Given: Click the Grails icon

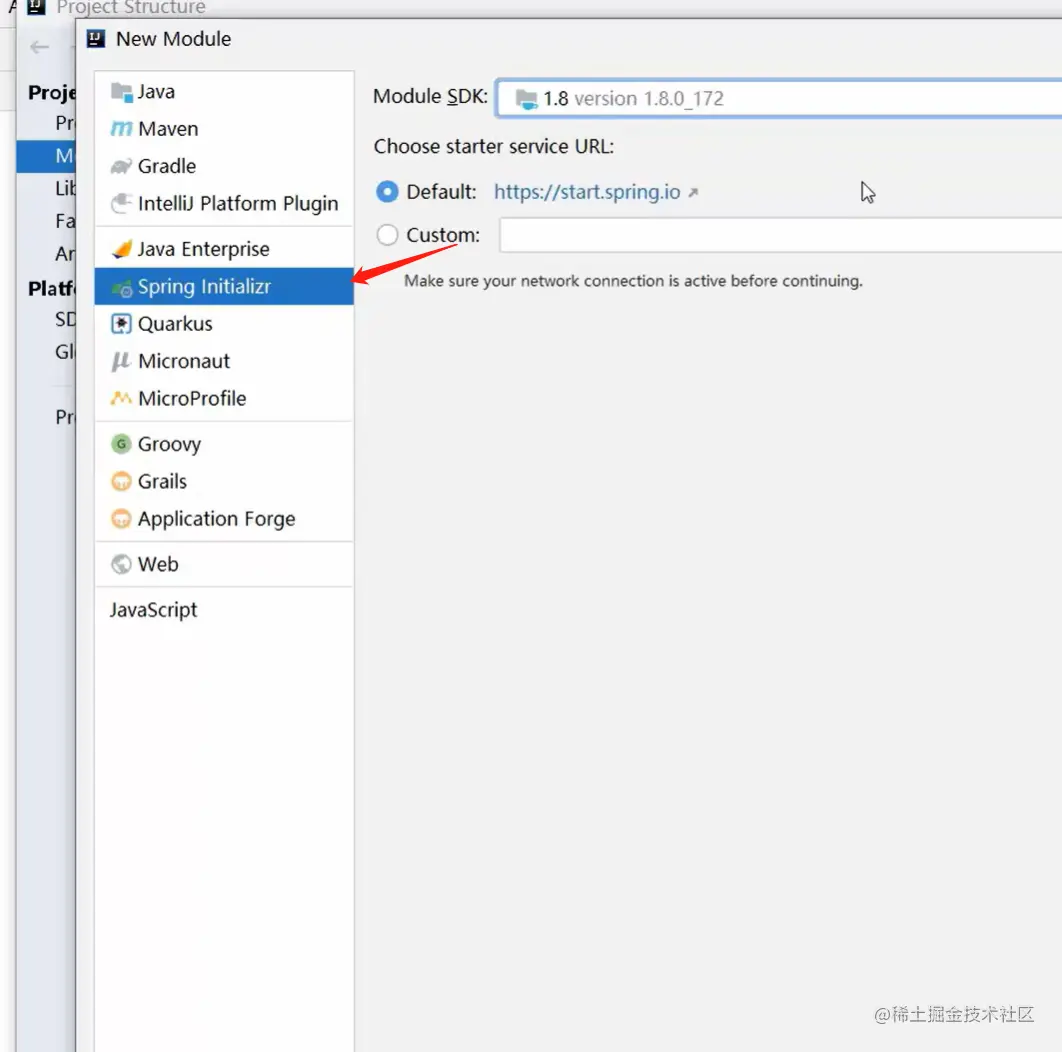Looking at the screenshot, I should point(121,481).
